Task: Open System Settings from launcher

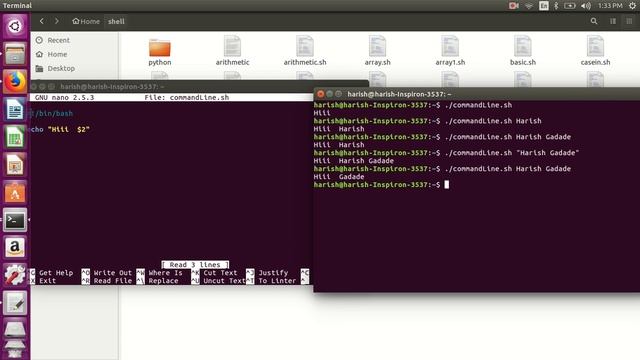Action: [x=15, y=275]
